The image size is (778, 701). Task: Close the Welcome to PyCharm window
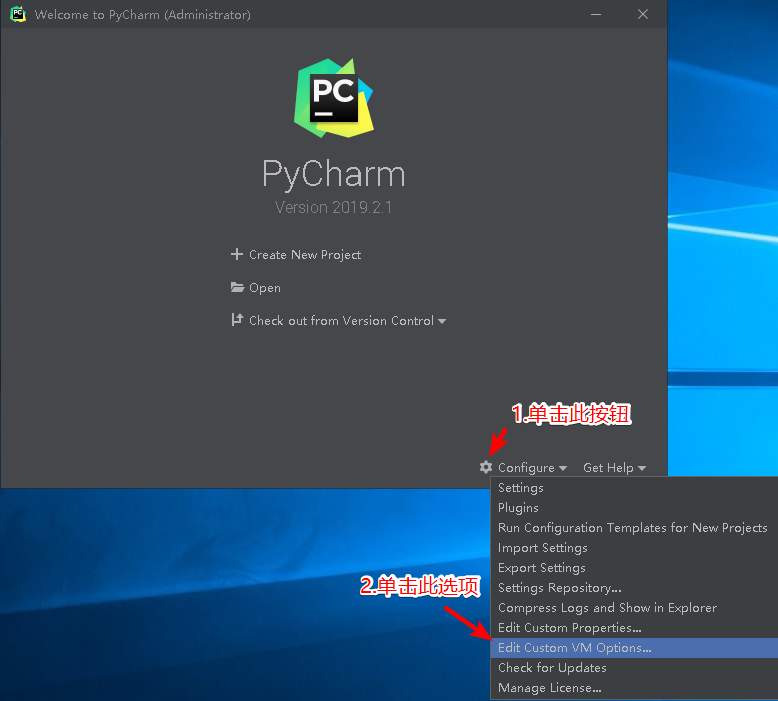pos(643,14)
